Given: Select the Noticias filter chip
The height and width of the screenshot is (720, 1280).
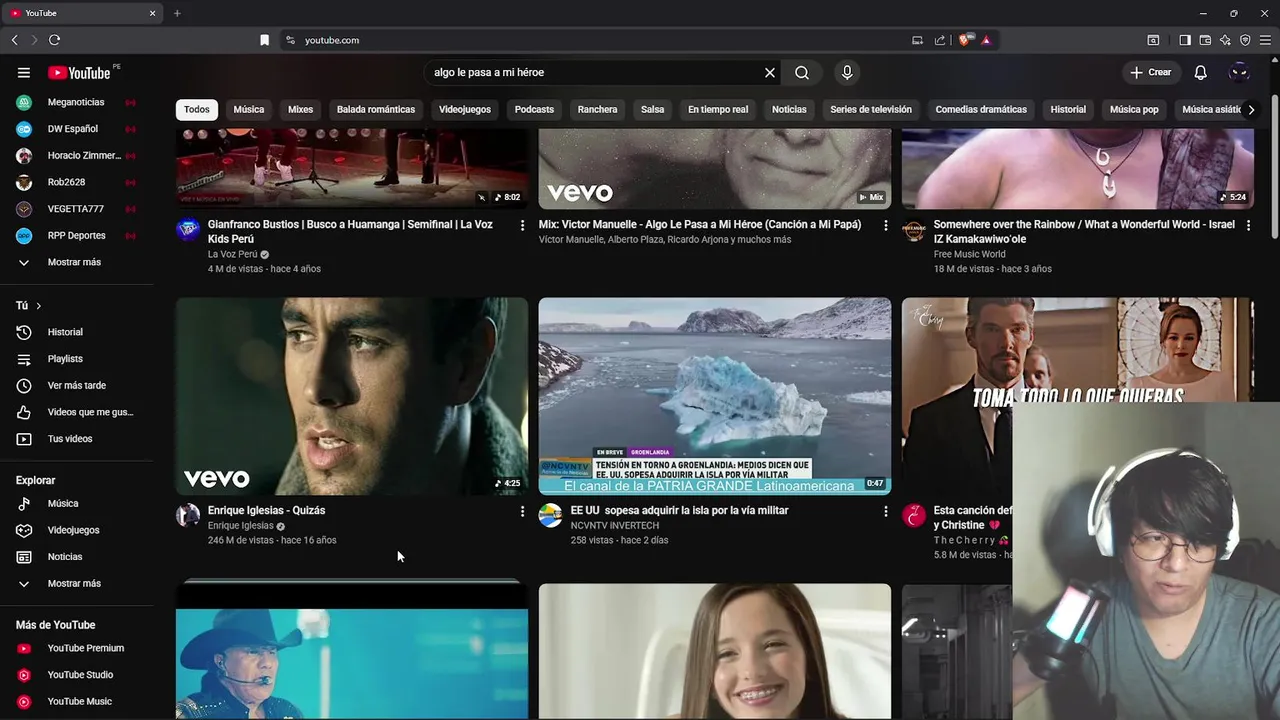Looking at the screenshot, I should (x=789, y=109).
